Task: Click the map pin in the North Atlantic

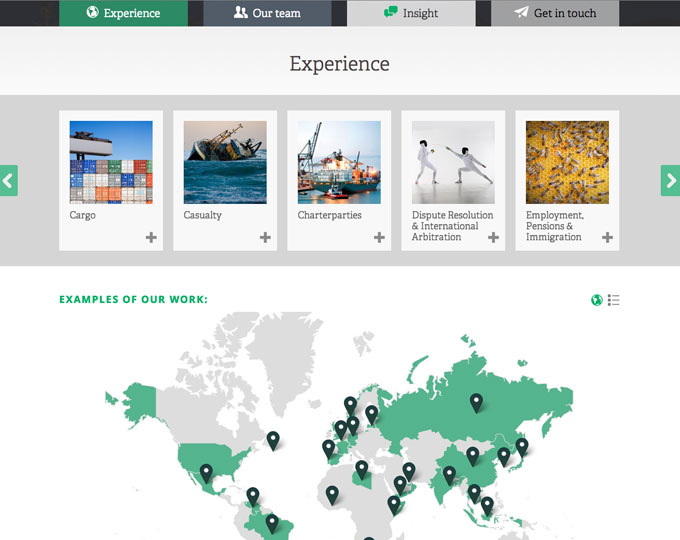Action: (x=273, y=440)
